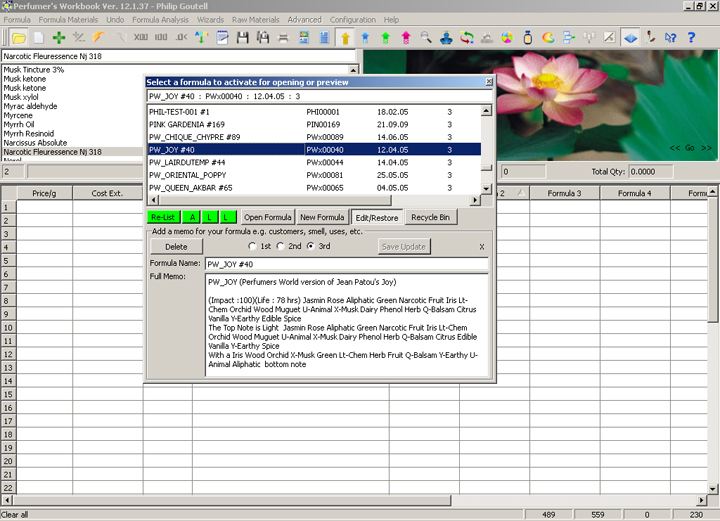Click inside the Full Memo text area

347,325
